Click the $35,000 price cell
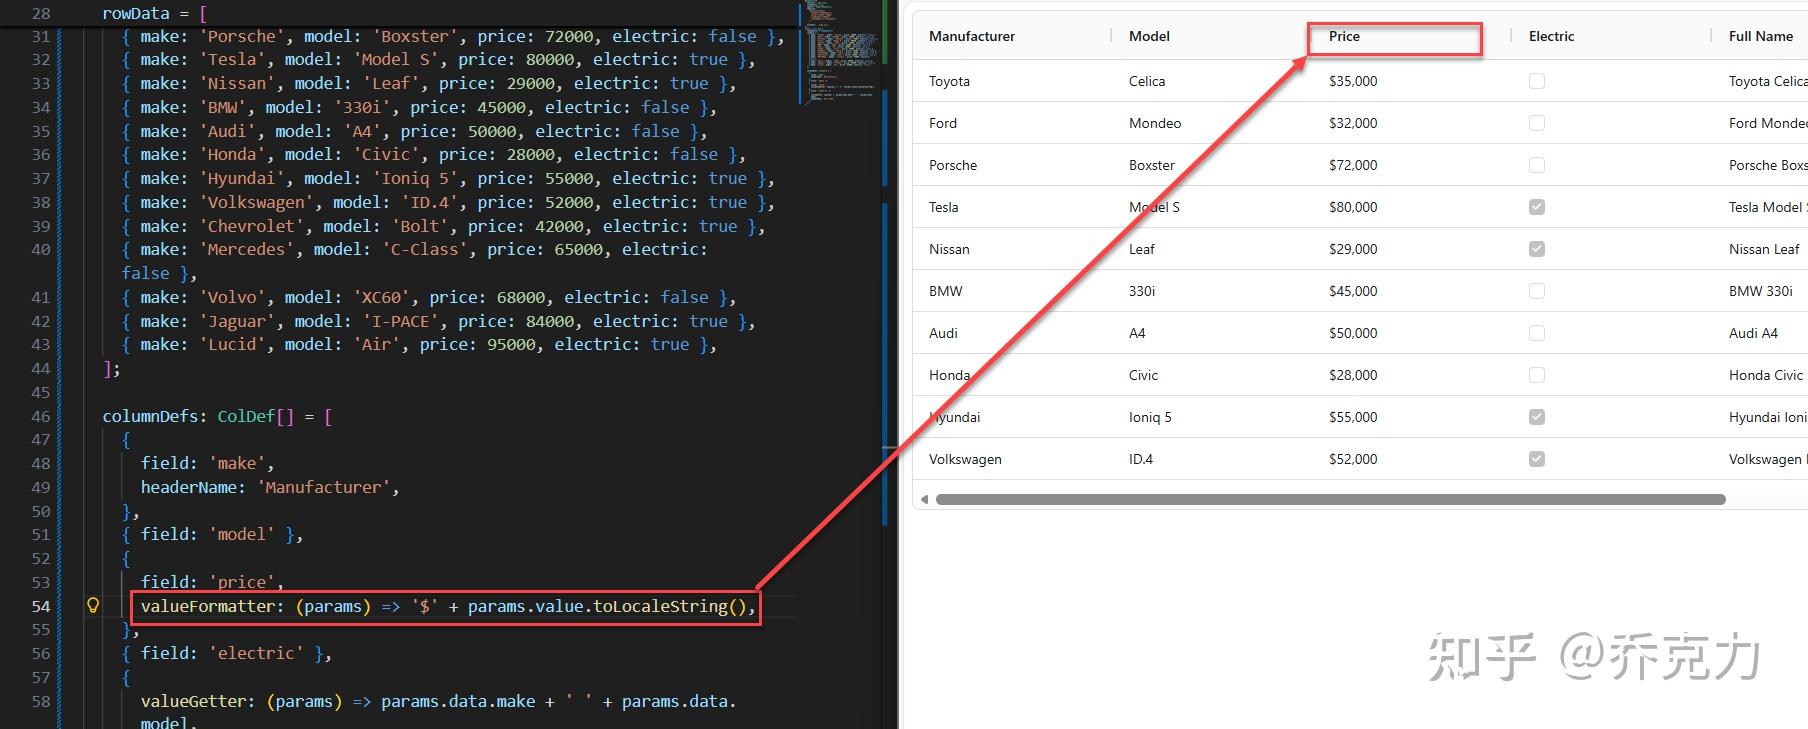 [1353, 81]
